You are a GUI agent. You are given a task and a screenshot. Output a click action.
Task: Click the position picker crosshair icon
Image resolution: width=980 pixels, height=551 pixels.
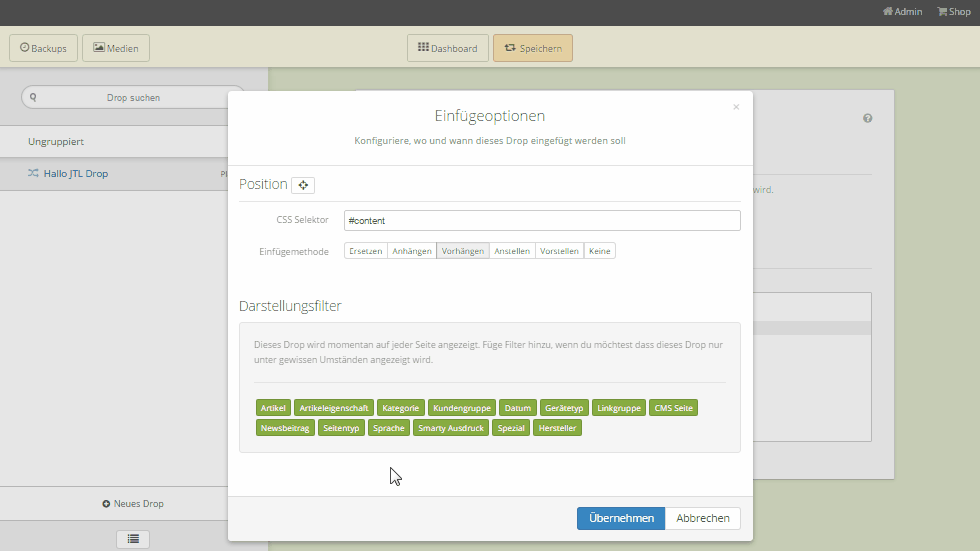click(303, 185)
